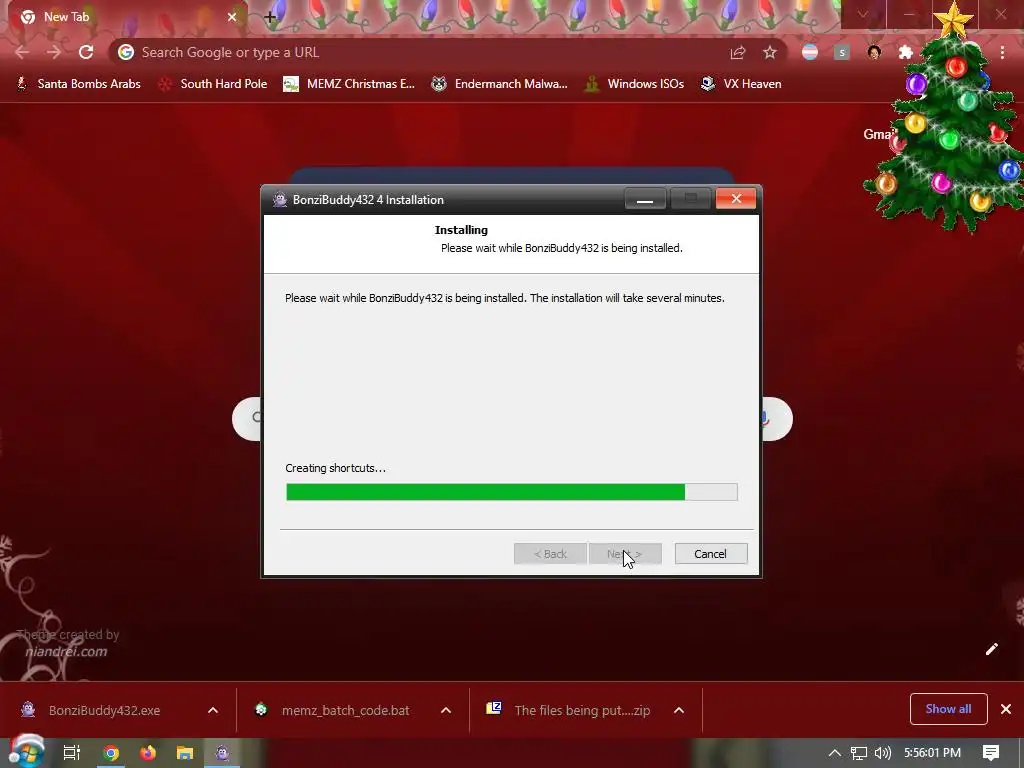Open the Extensions puzzle piece menu
1024x768 pixels.
point(905,52)
